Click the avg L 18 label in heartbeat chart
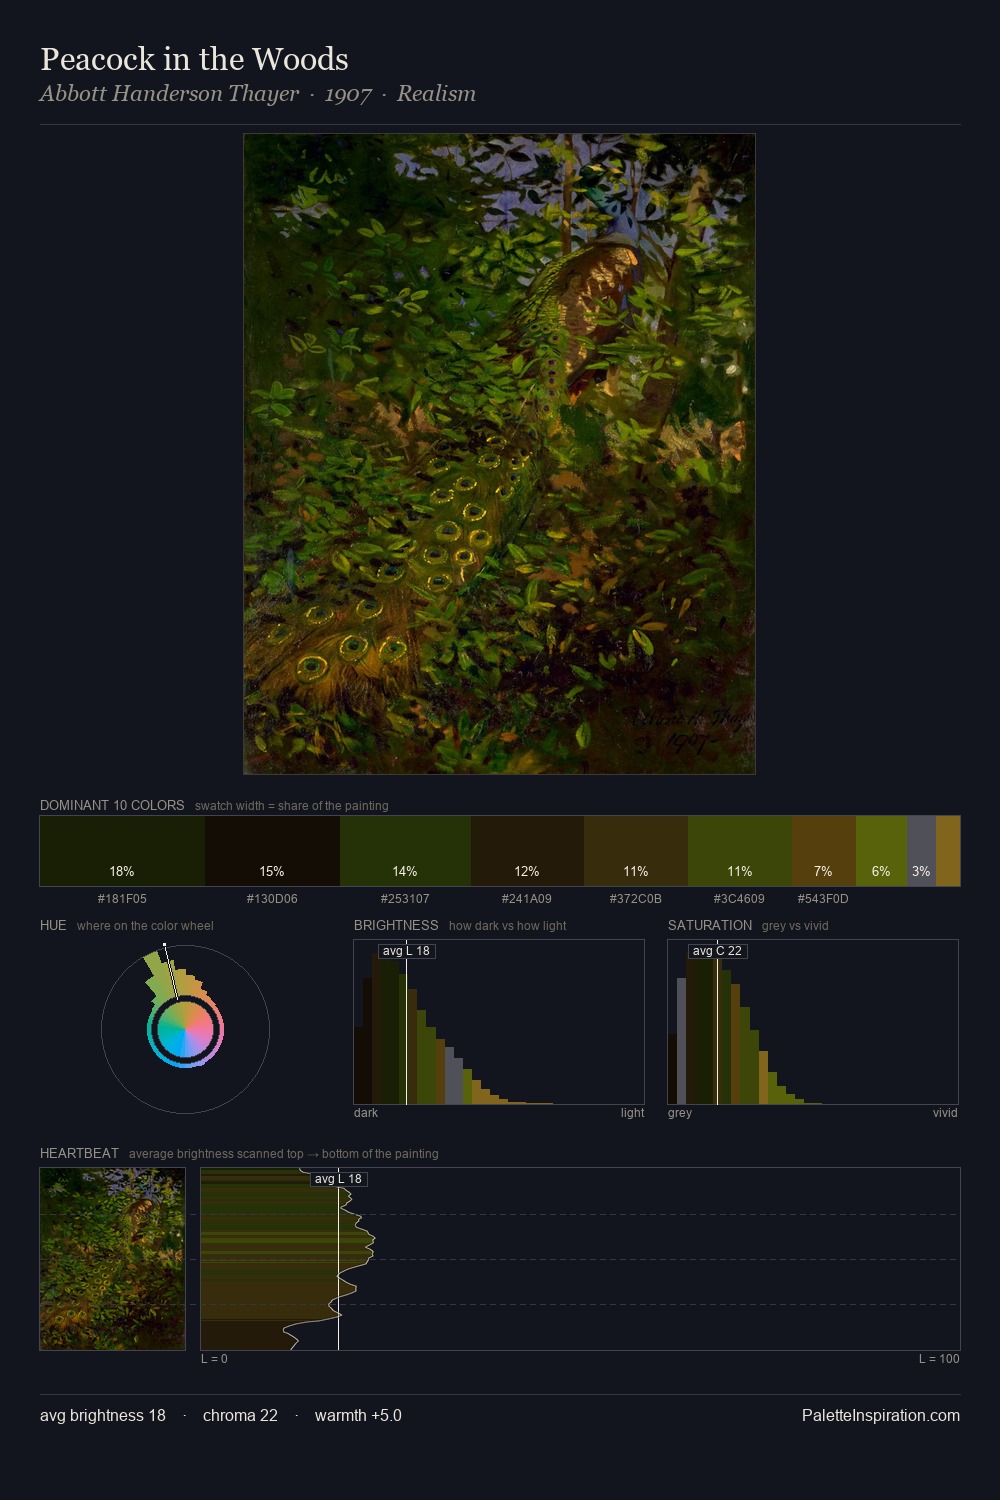The height and width of the screenshot is (1500, 1000). pyautogui.click(x=338, y=1179)
